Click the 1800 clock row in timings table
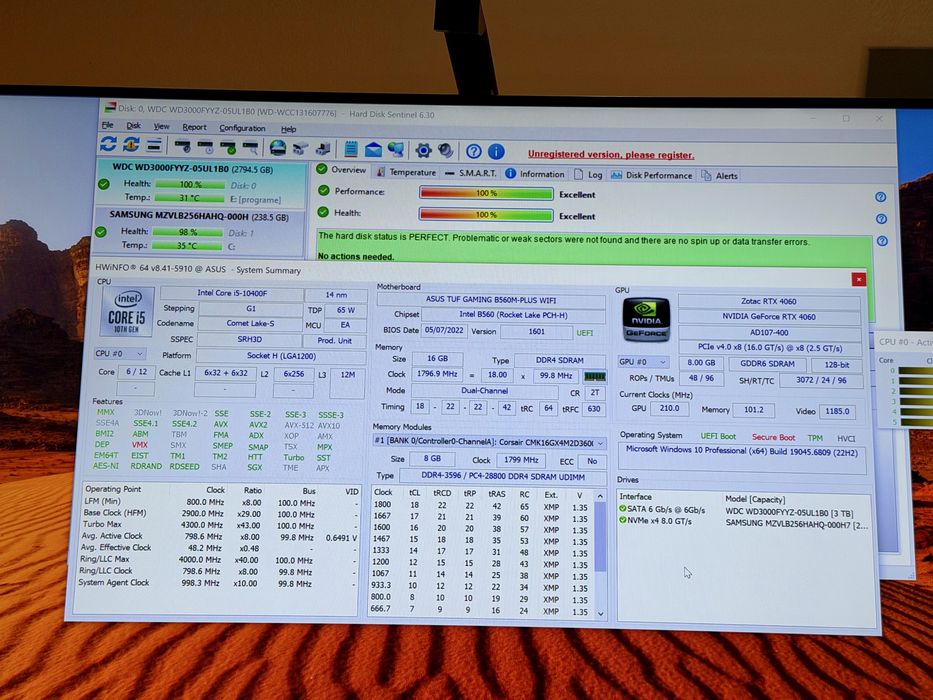933x700 pixels. coord(480,506)
